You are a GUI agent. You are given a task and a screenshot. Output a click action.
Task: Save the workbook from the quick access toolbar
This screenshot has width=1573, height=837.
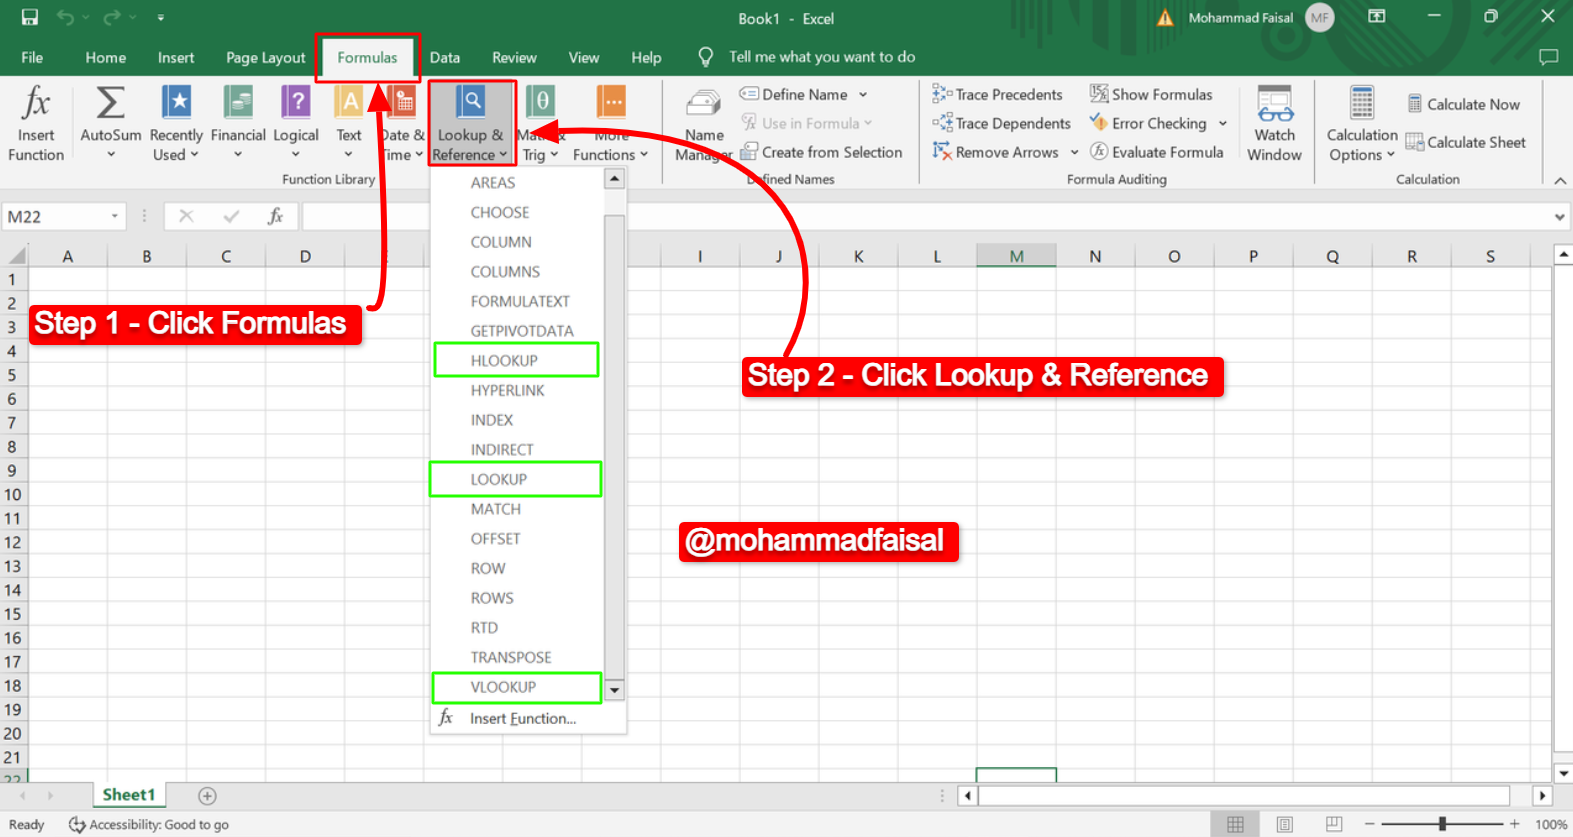pos(30,17)
